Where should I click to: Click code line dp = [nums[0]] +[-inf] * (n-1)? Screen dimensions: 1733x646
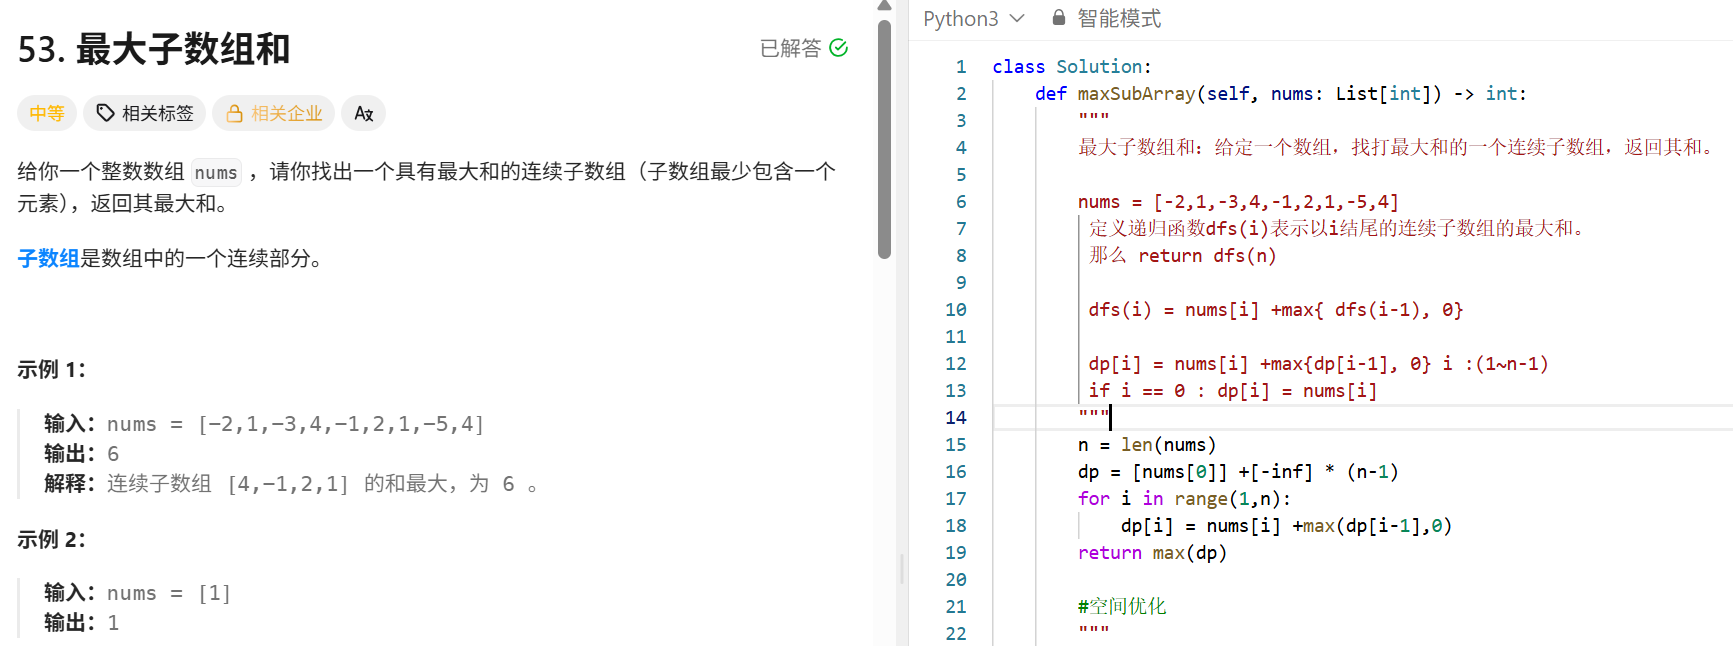pyautogui.click(x=1238, y=472)
